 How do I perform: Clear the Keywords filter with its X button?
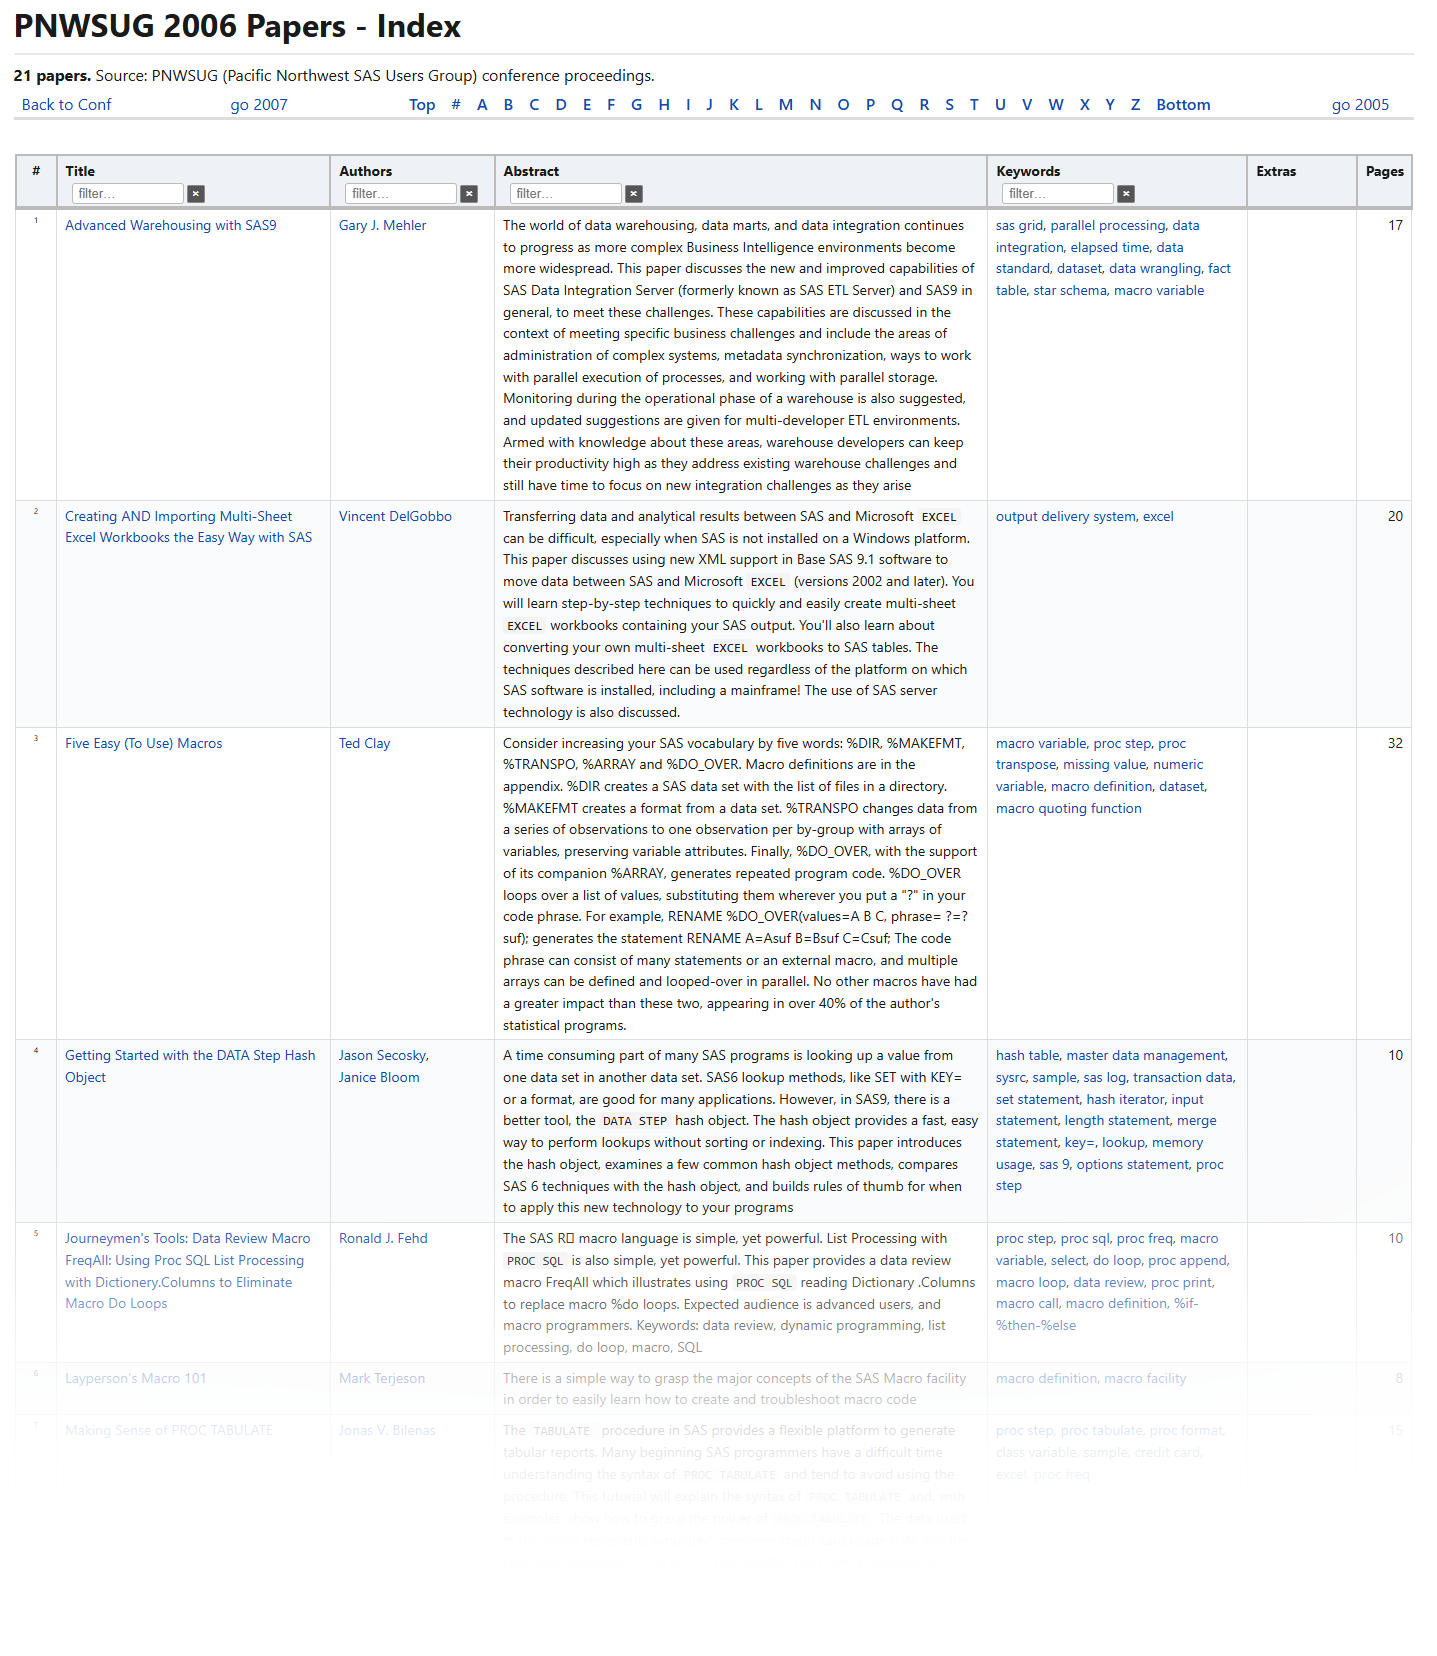pyautogui.click(x=1126, y=194)
